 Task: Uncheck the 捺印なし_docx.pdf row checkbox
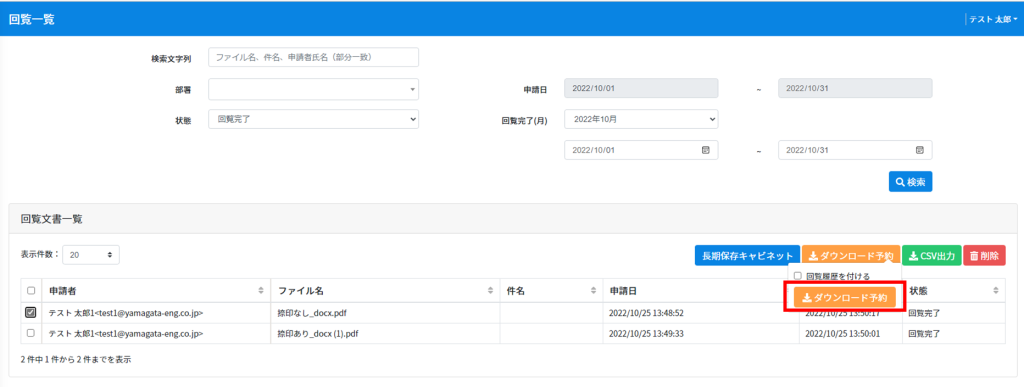tap(31, 313)
